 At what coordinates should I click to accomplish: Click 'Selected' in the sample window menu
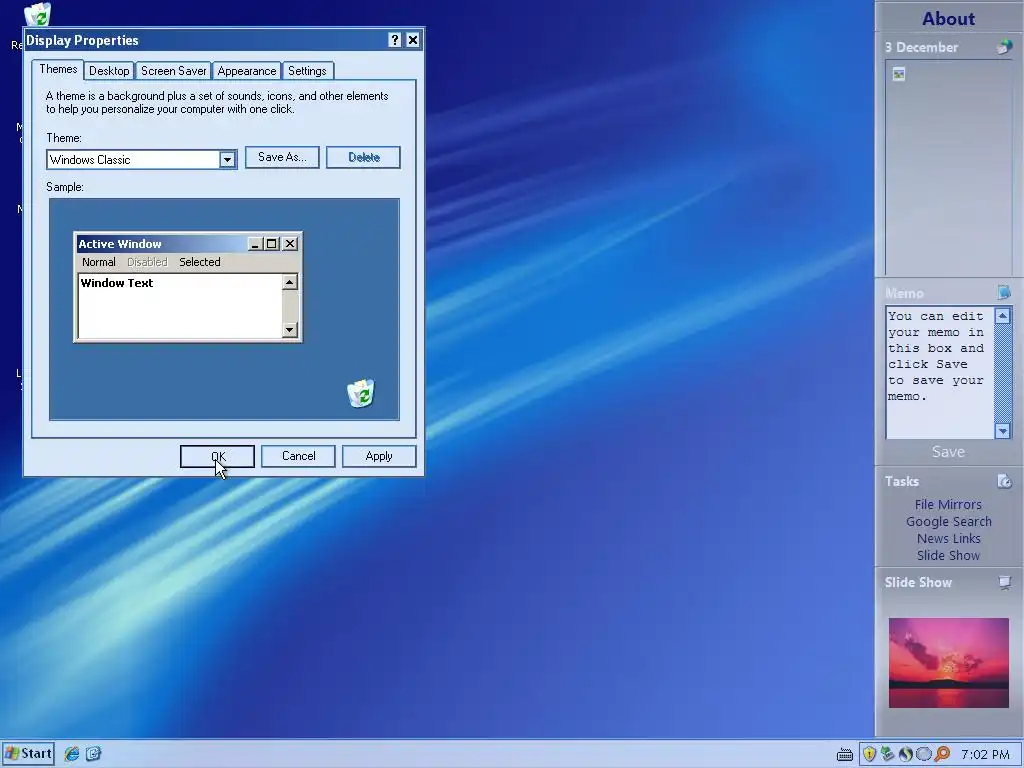click(x=200, y=262)
